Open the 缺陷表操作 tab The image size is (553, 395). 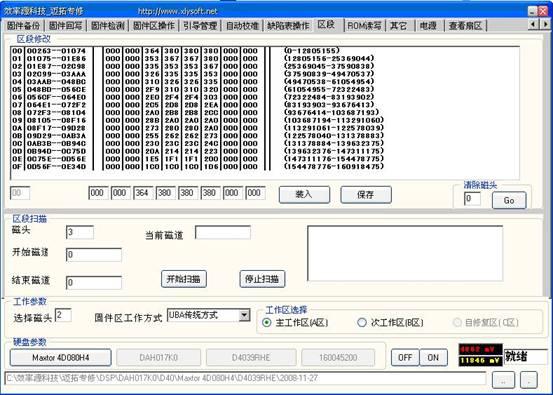pyautogui.click(x=288, y=25)
